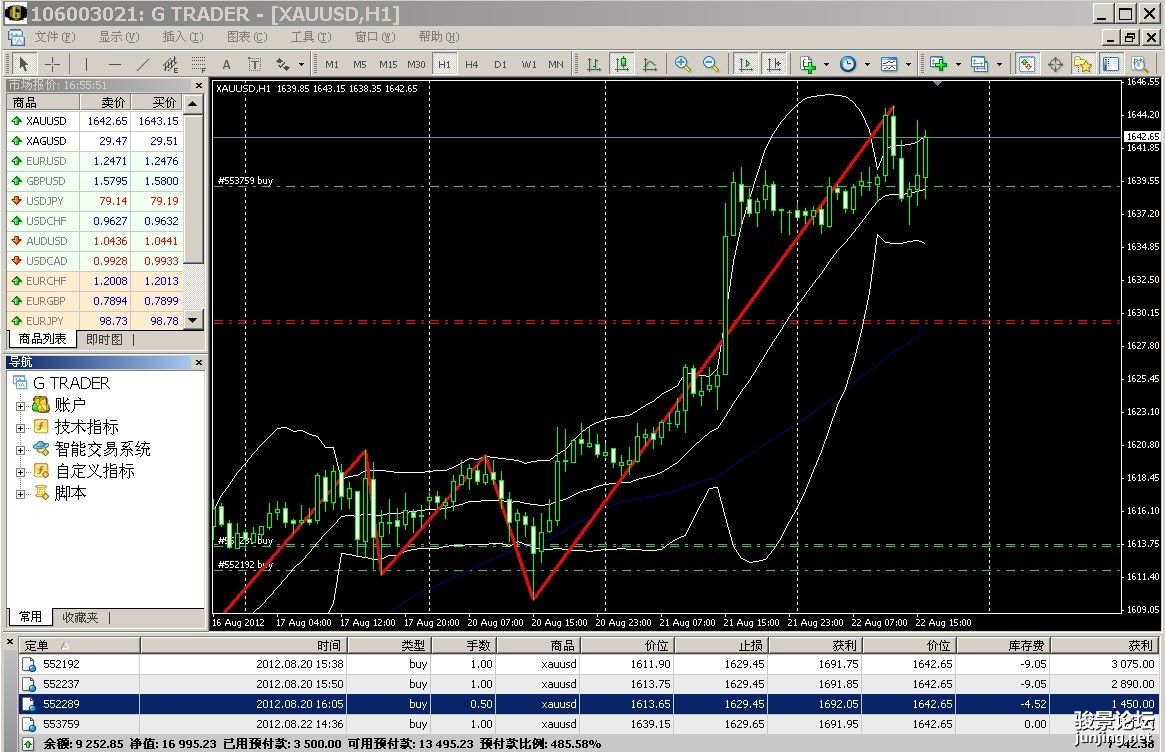Switch chart to M15 timeframe
Screen dimensions: 1165x752
[x=388, y=65]
